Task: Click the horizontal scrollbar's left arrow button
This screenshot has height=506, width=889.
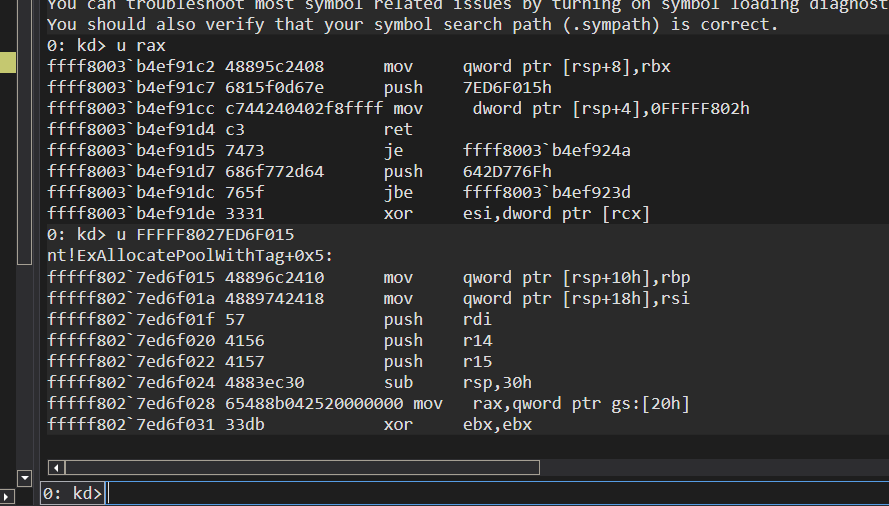Action: (56, 467)
